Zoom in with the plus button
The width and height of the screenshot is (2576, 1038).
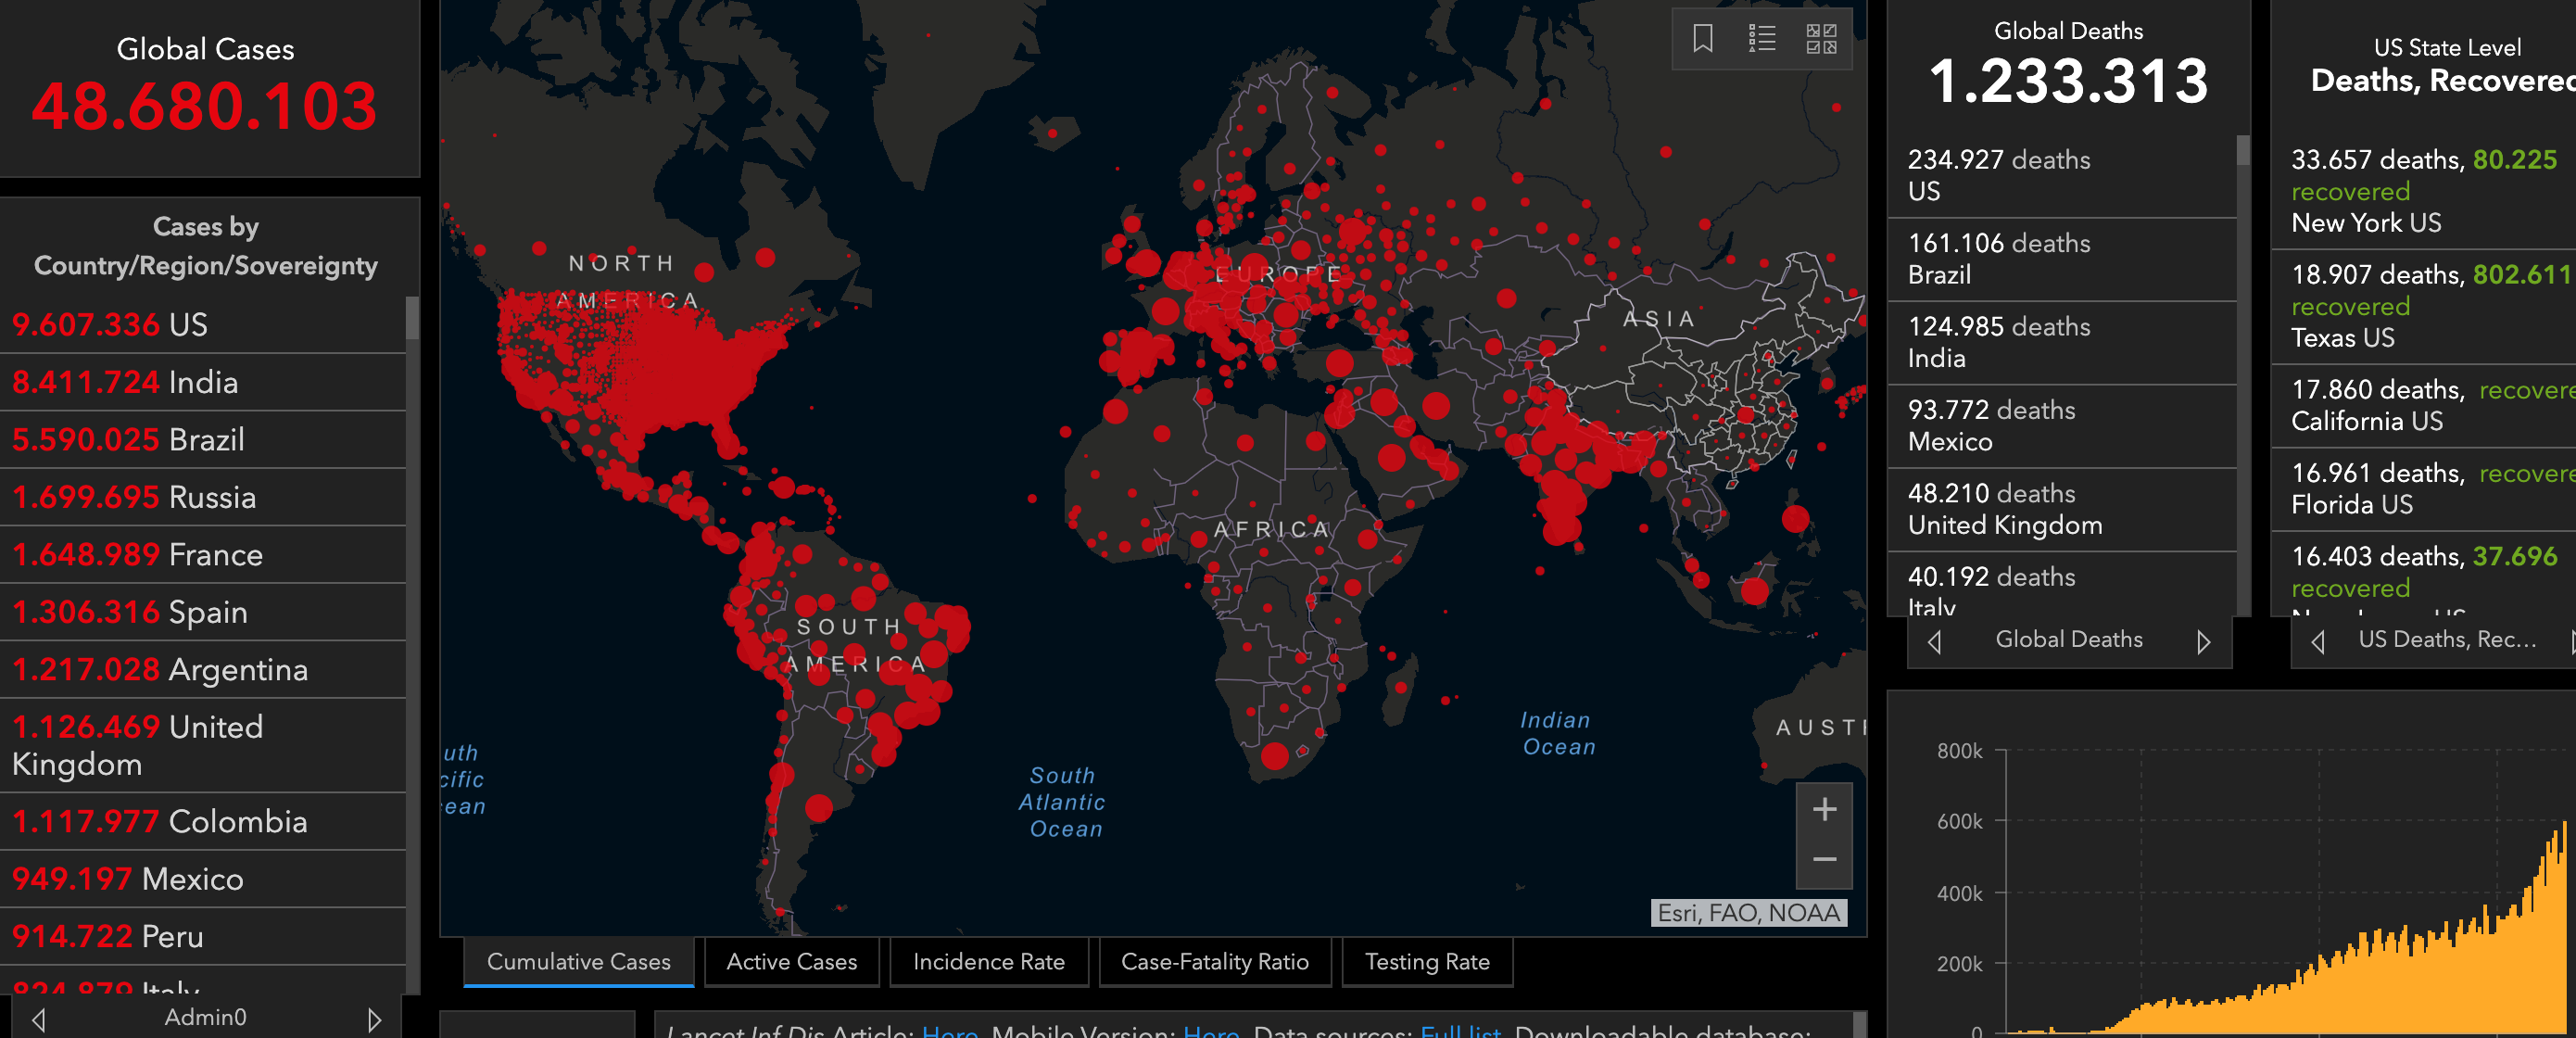[x=1824, y=809]
